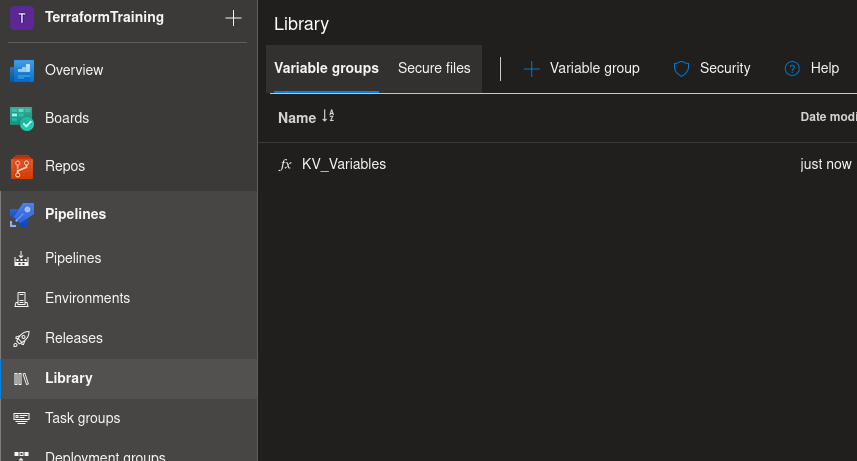Open the Overview hub icon
Image resolution: width=857 pixels, height=461 pixels.
[22, 71]
